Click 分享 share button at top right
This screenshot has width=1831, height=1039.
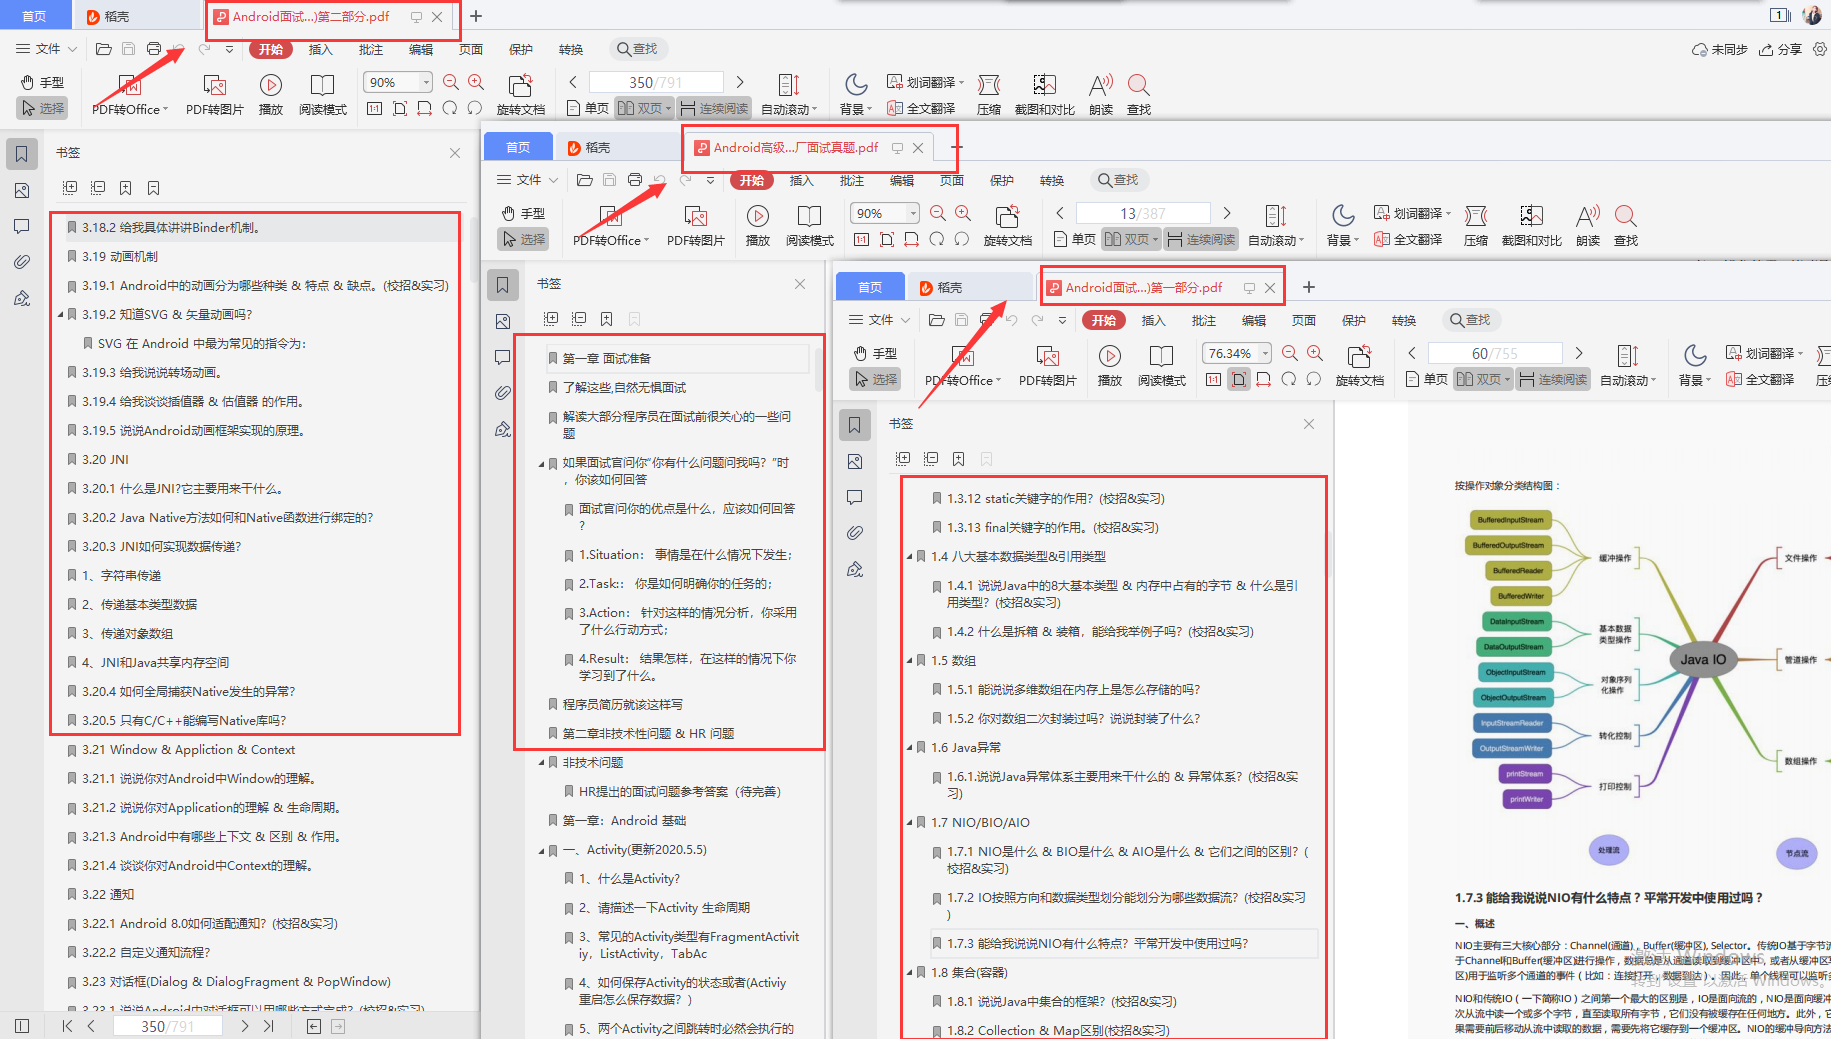1781,49
